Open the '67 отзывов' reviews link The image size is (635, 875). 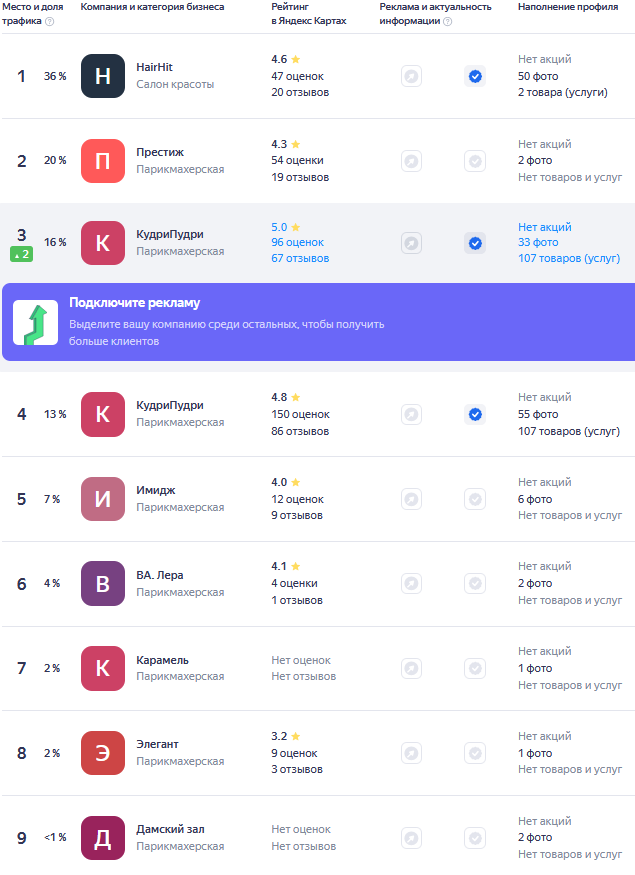(300, 258)
